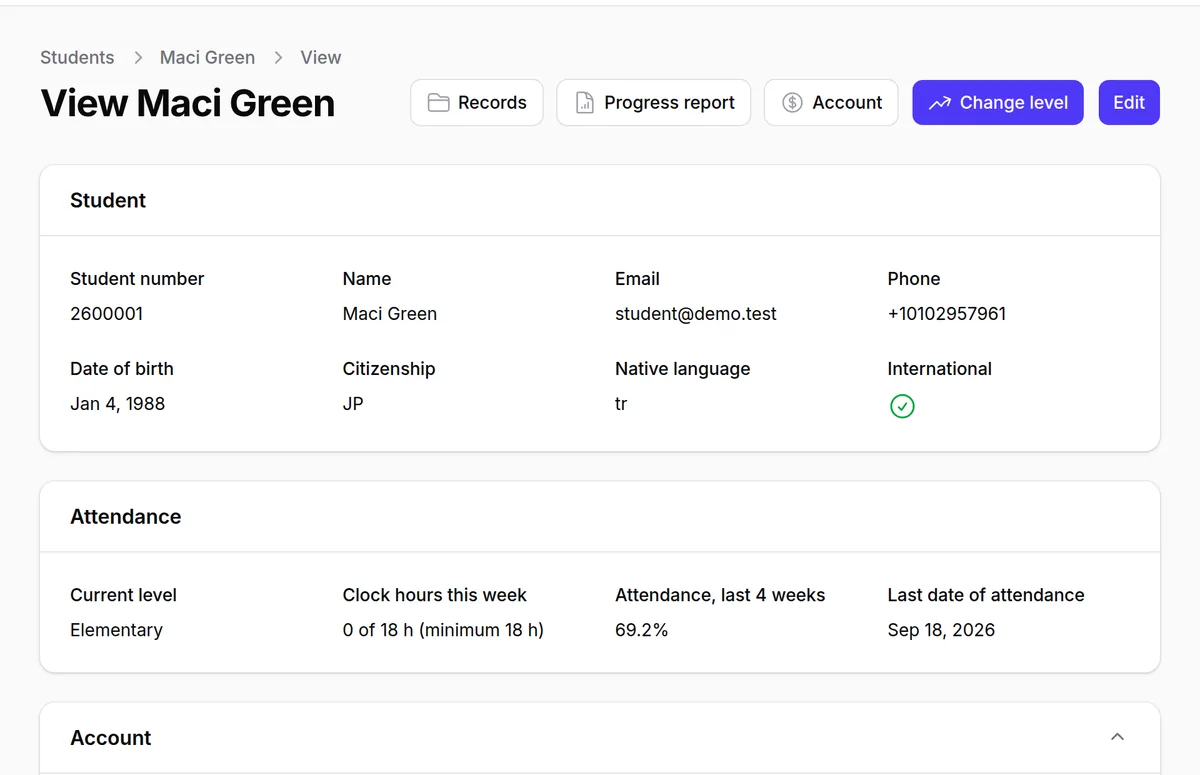This screenshot has height=775, width=1200.
Task: Open the Progress report text
Action: click(669, 103)
